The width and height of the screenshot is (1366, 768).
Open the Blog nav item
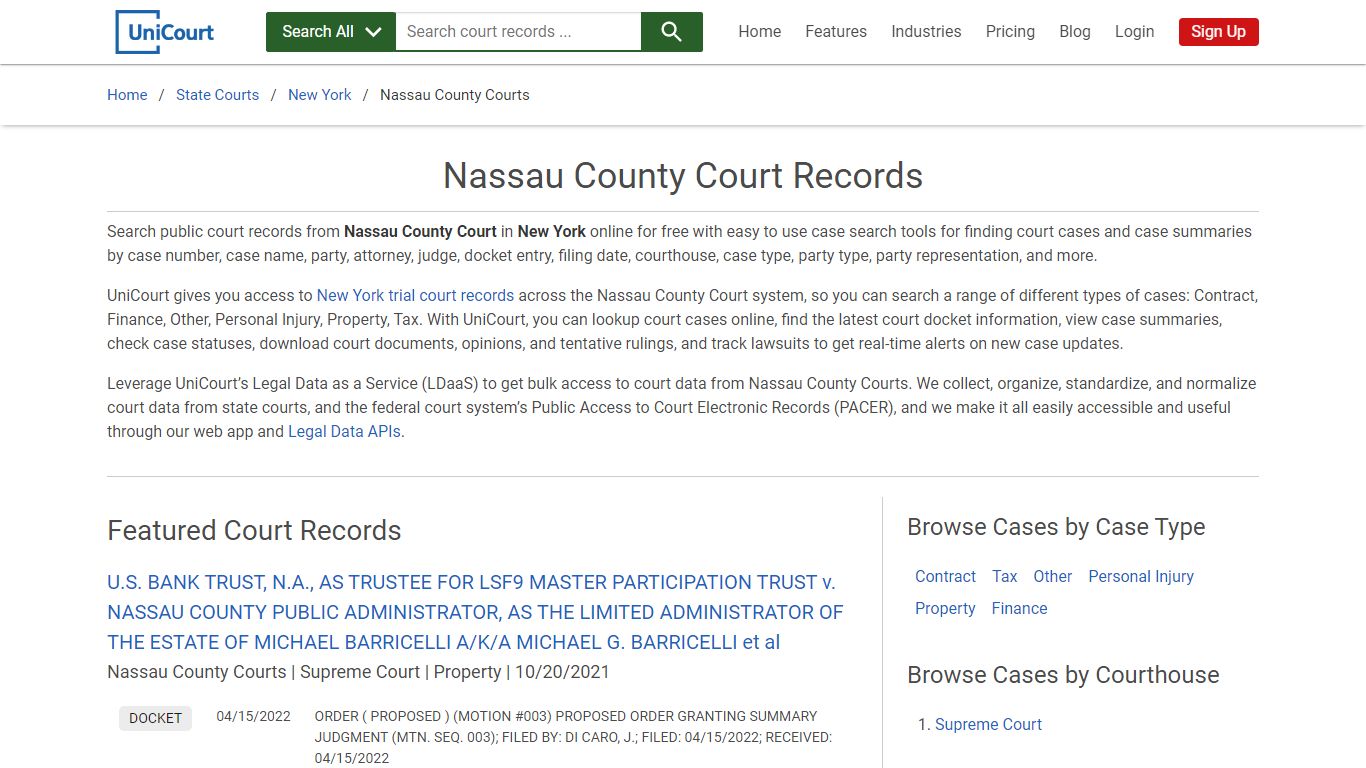tap(1075, 32)
